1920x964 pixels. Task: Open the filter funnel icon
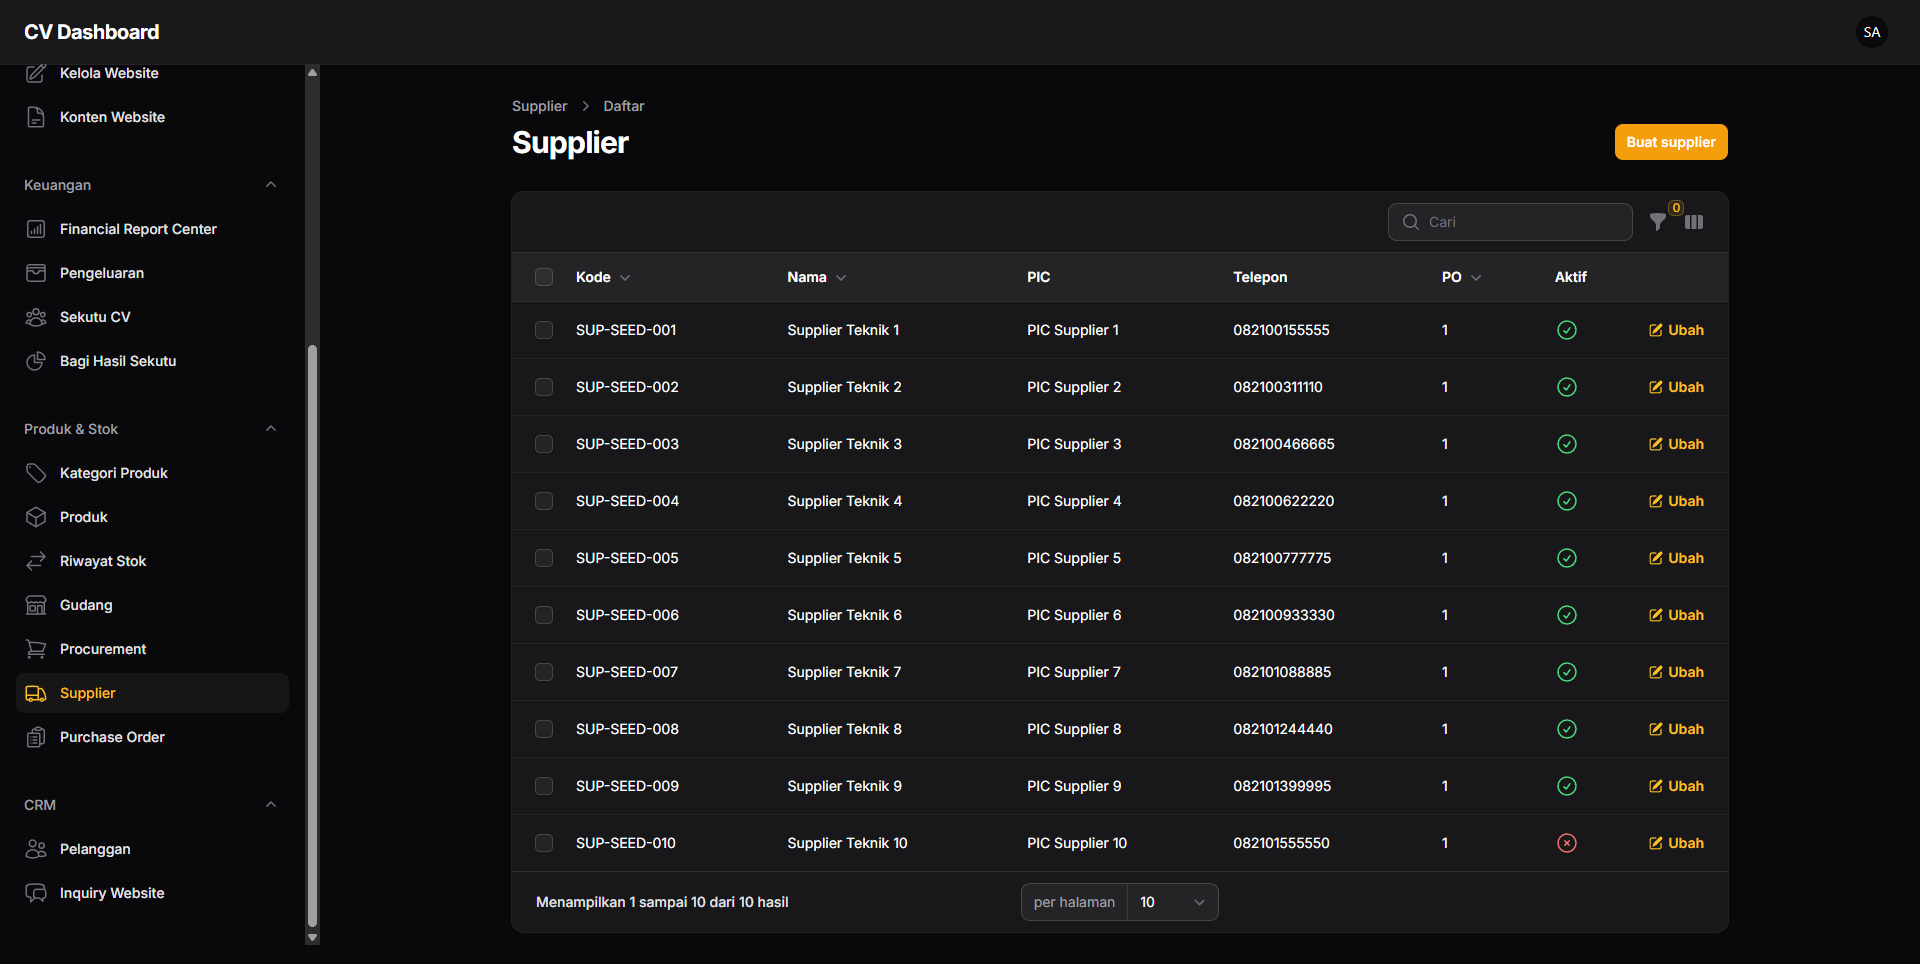click(x=1658, y=222)
